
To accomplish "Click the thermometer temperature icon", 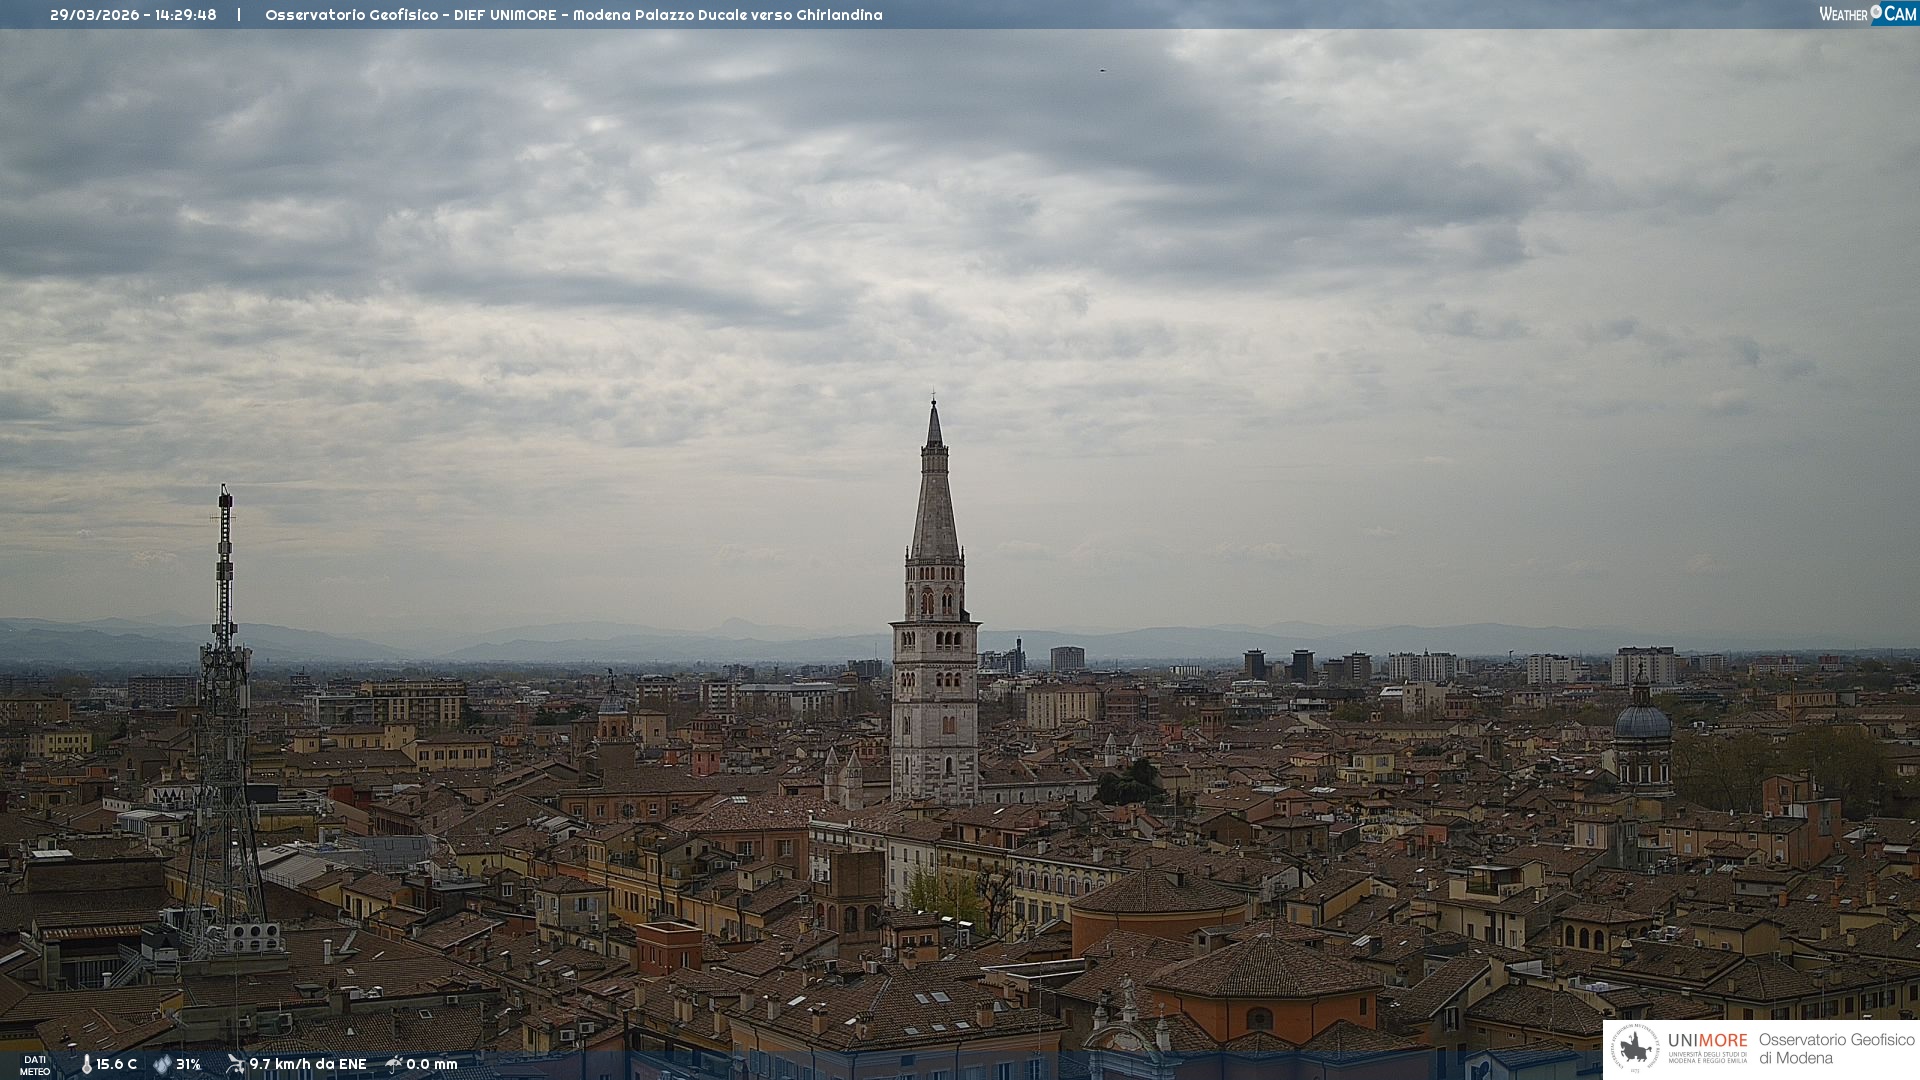I will (86, 1064).
